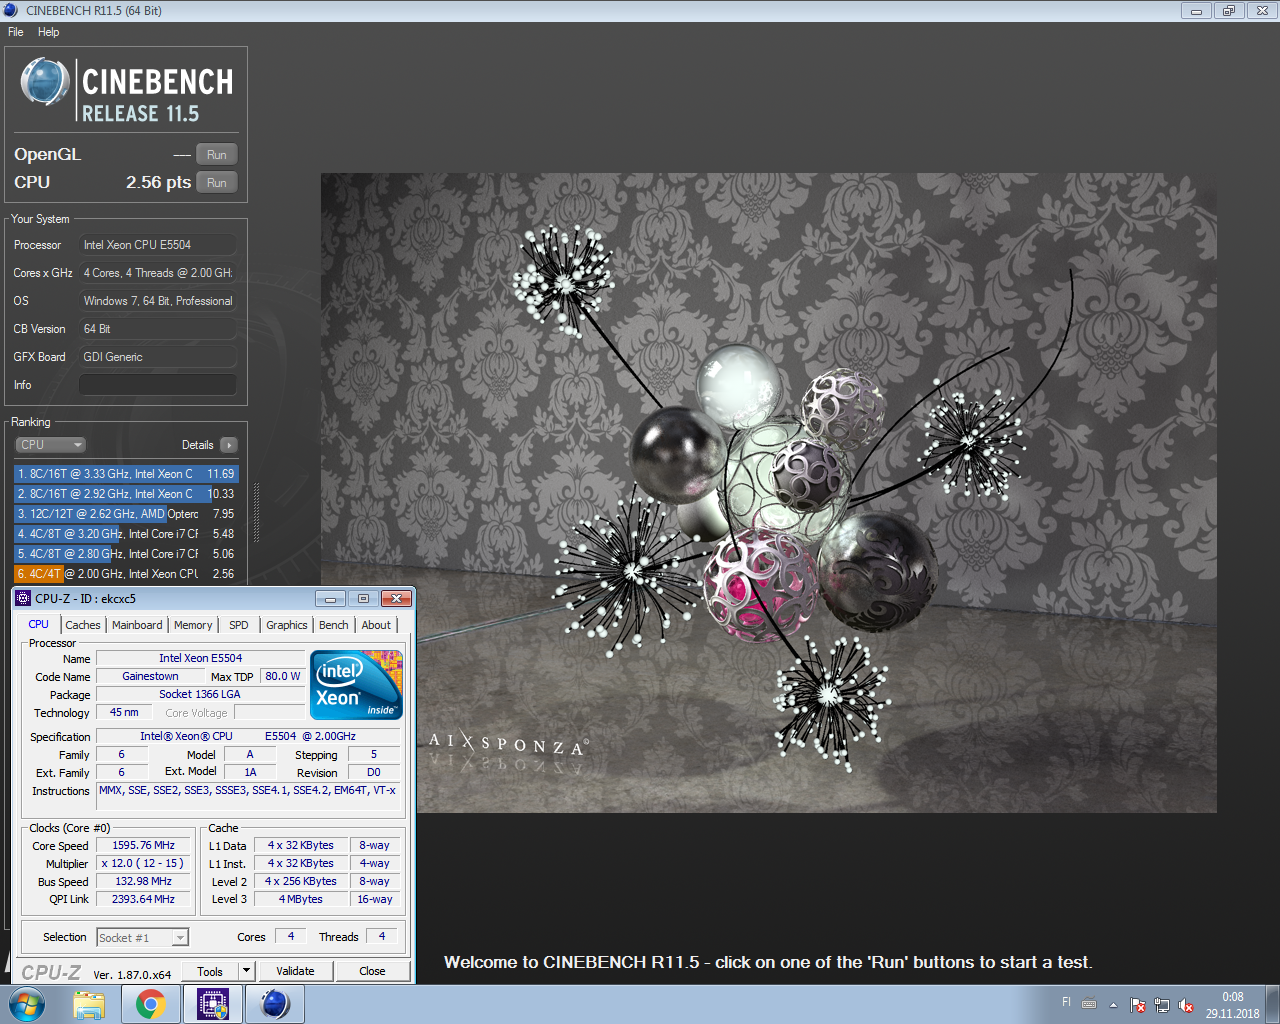This screenshot has height=1024, width=1280.
Task: Select ranking entry 12C/12T AMD Opteron
Action: (x=126, y=514)
